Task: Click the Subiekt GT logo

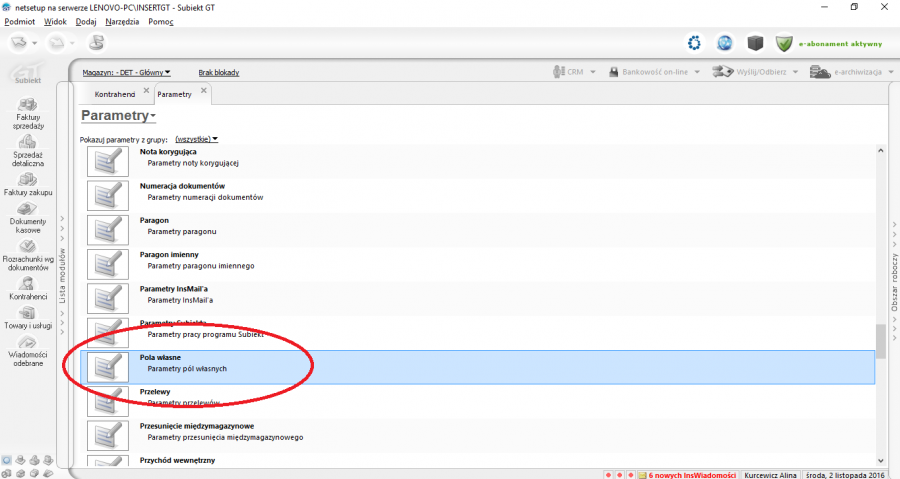Action: [27, 73]
